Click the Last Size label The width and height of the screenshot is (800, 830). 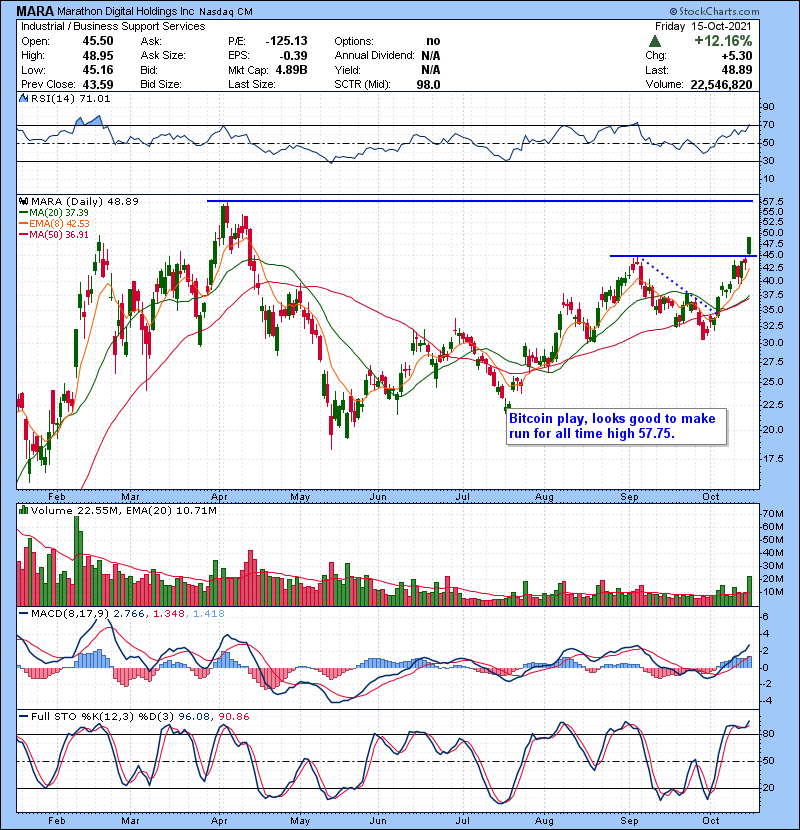click(251, 85)
